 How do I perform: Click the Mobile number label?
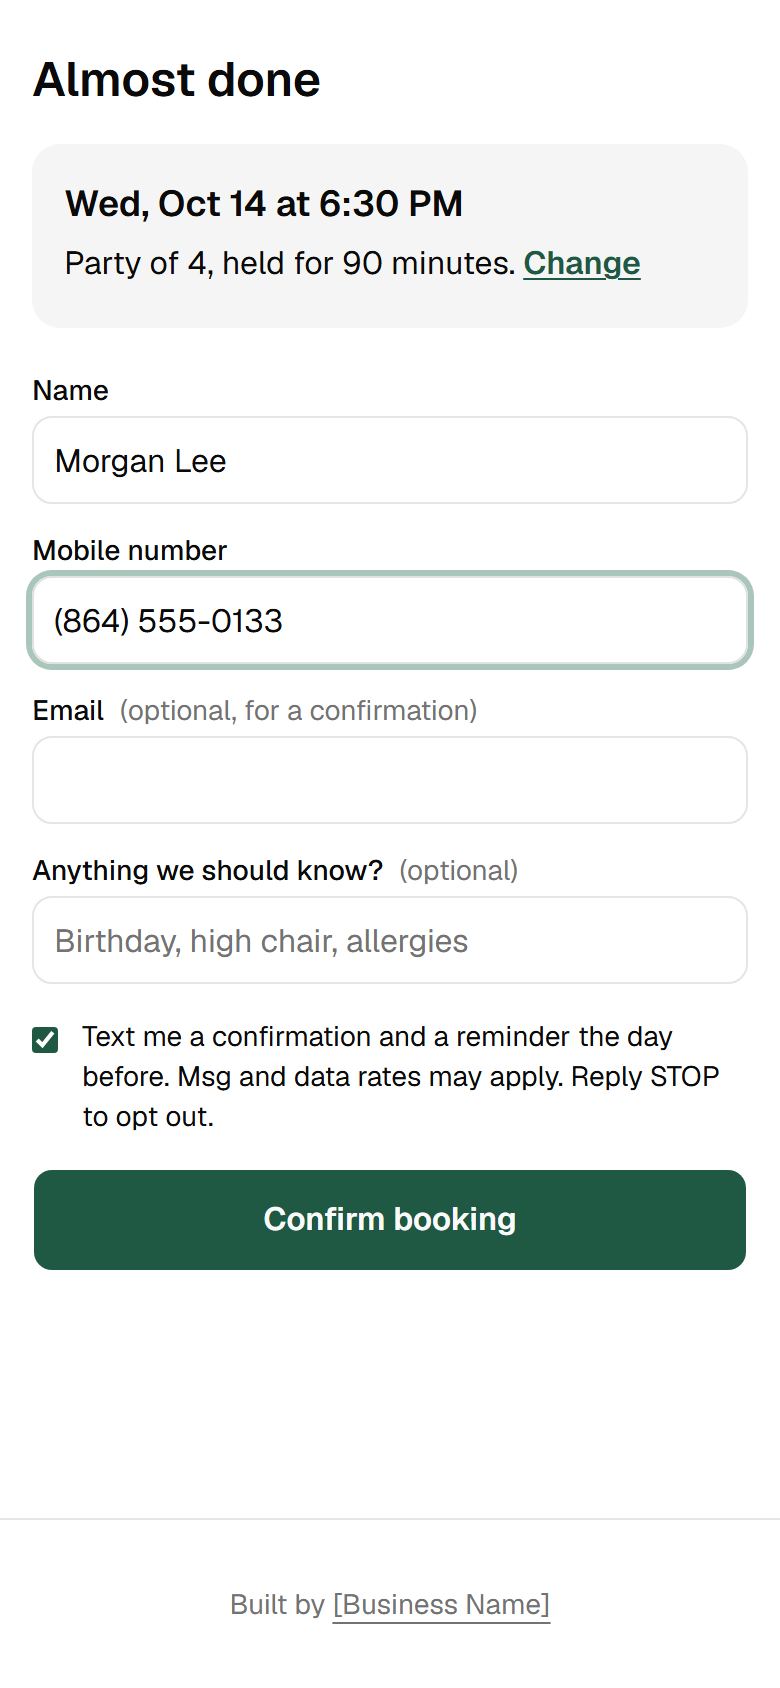coord(130,550)
